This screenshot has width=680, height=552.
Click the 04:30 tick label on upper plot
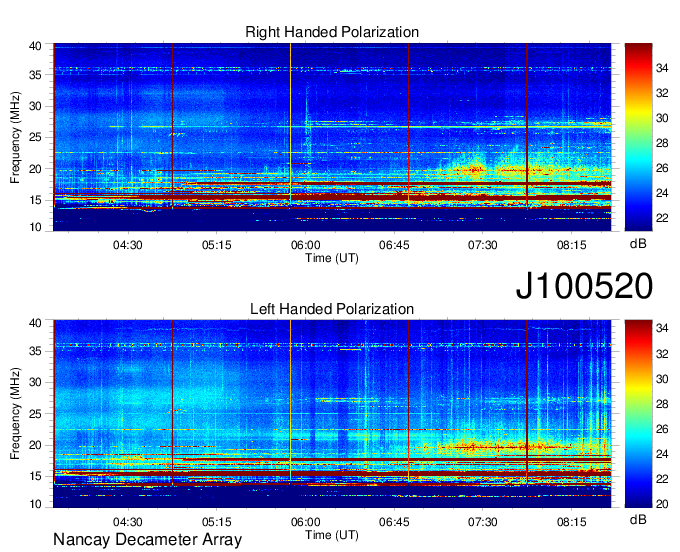pos(128,245)
